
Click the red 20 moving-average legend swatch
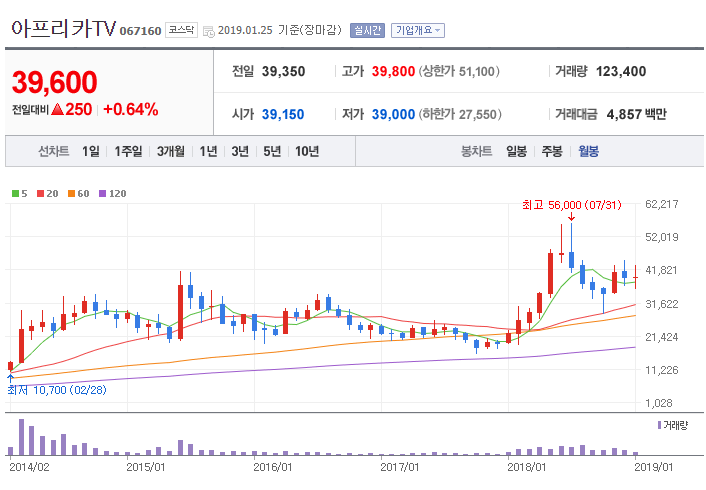(41, 194)
